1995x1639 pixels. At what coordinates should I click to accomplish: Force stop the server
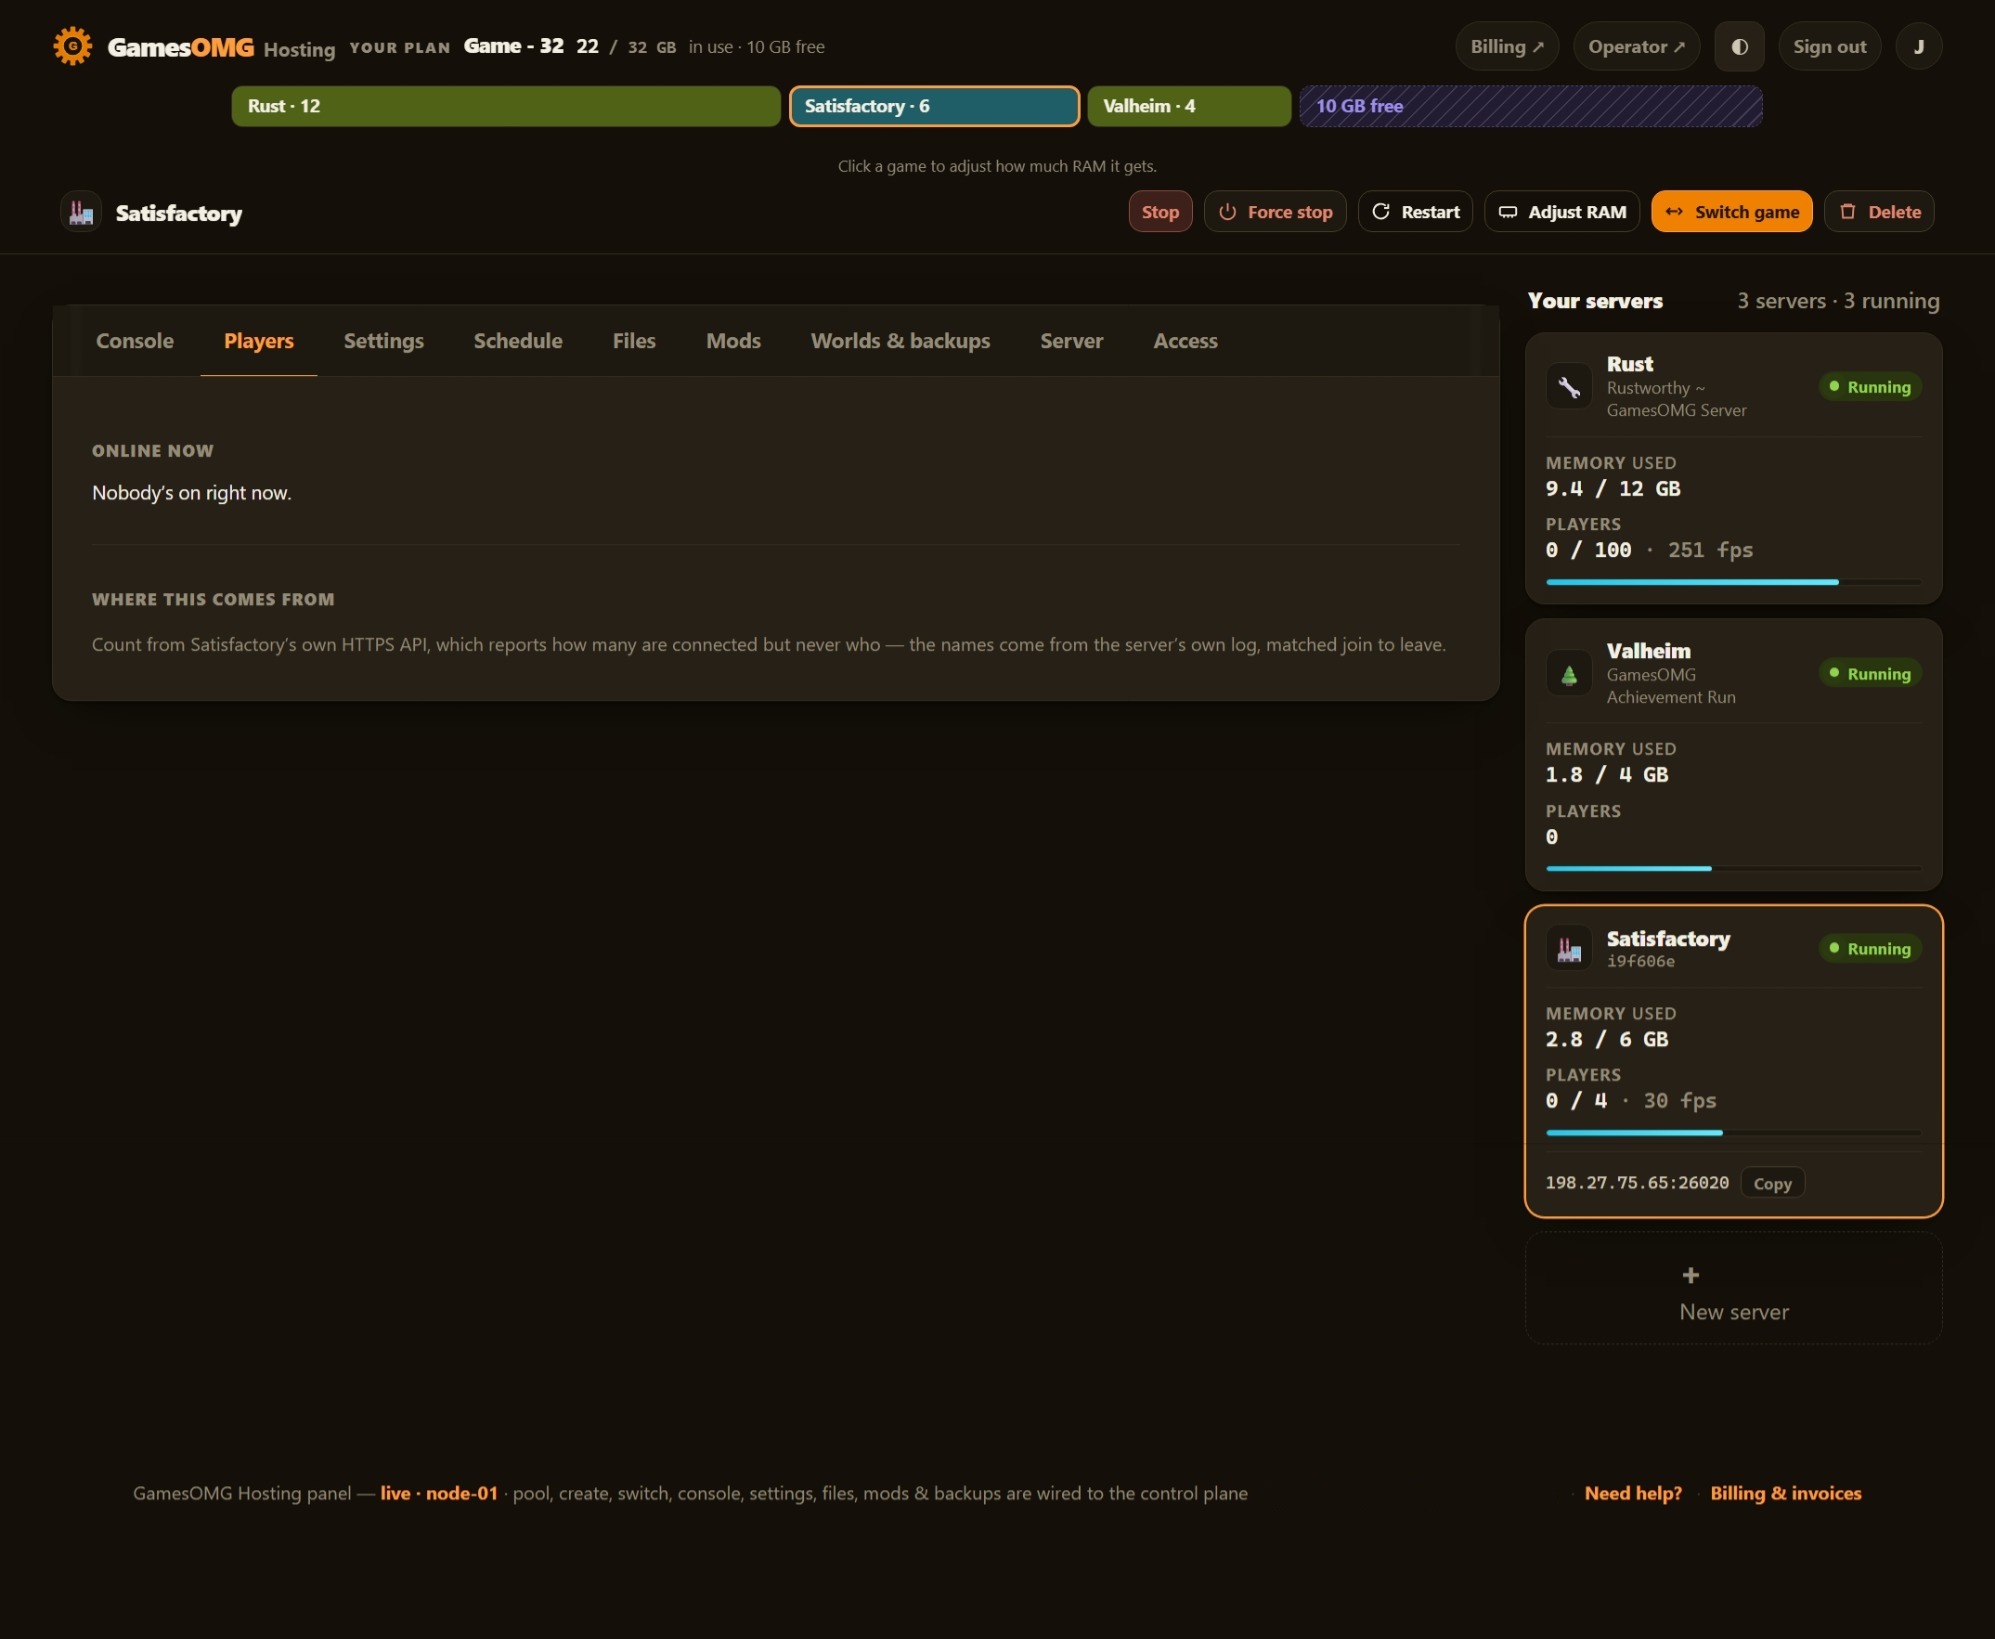1275,211
